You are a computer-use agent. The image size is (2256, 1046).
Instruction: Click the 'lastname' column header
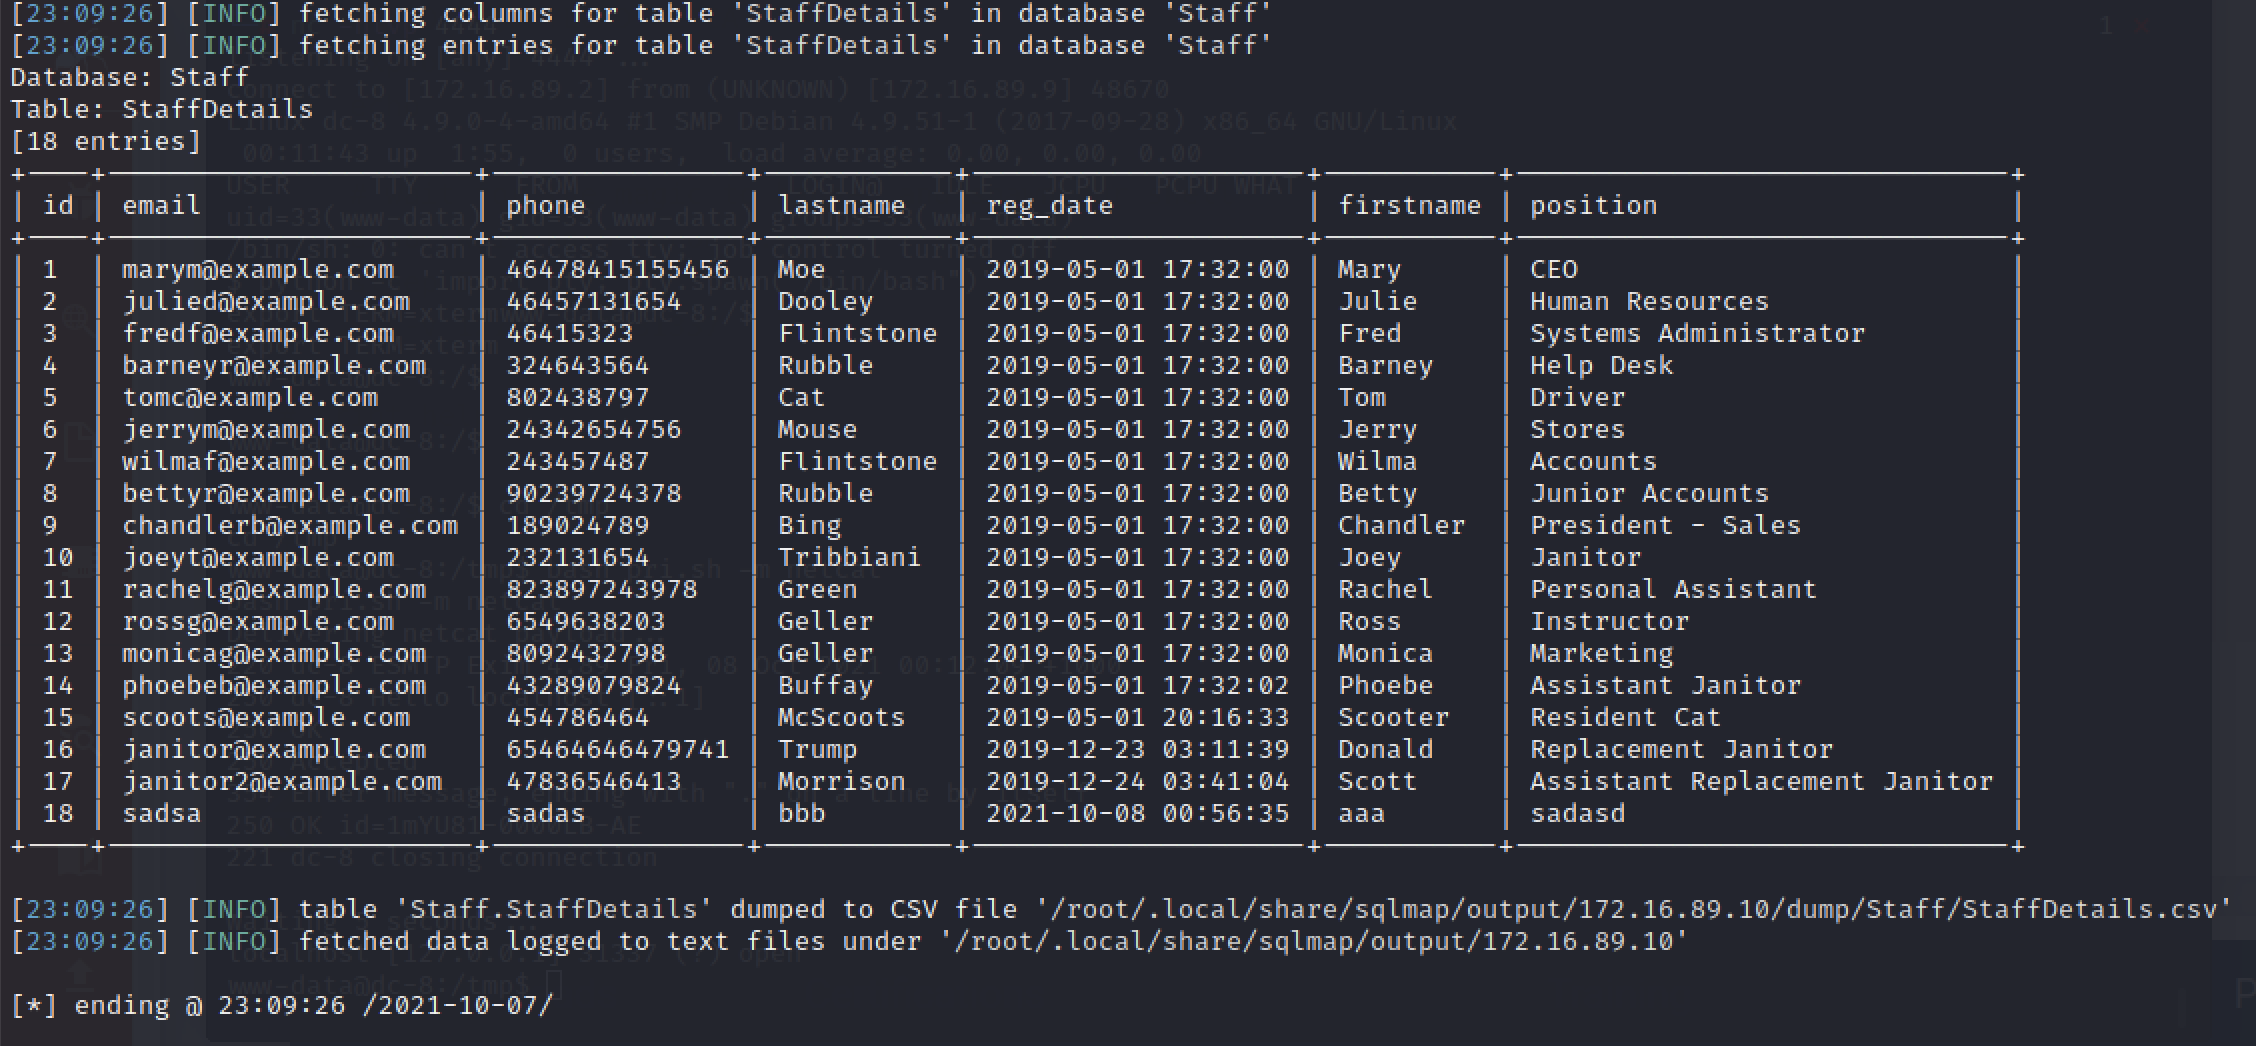842,205
